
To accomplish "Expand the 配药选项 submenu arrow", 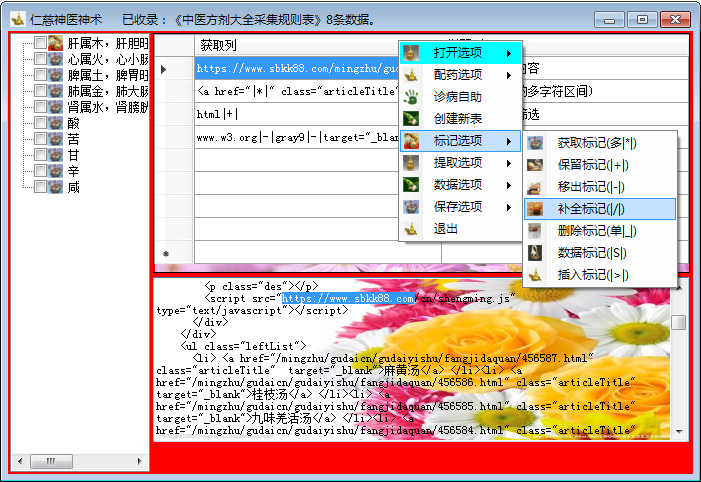I will pyautogui.click(x=509, y=75).
